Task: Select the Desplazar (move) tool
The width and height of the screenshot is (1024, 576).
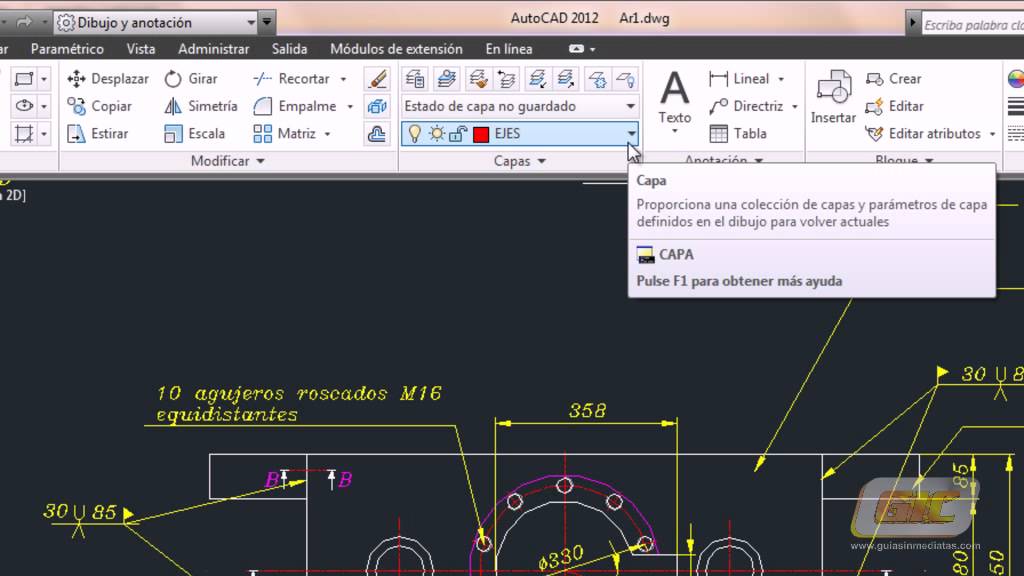Action: [108, 79]
